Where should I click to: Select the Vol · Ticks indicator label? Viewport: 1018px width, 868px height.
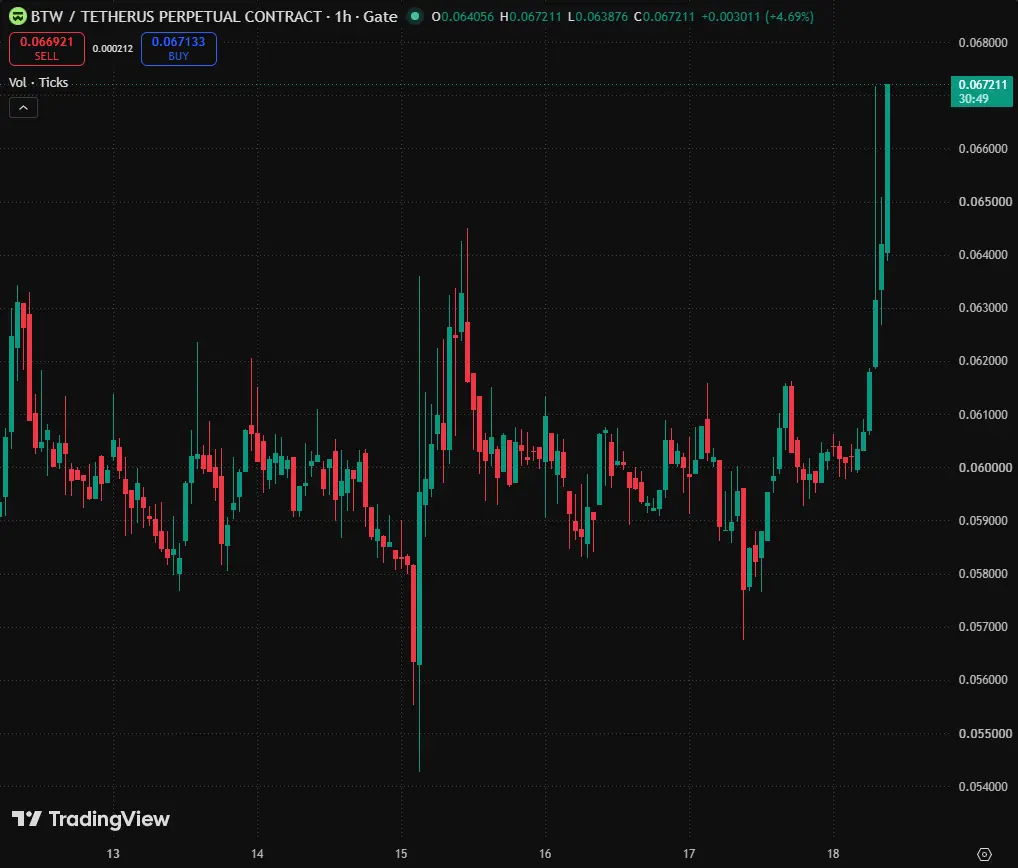(x=38, y=82)
